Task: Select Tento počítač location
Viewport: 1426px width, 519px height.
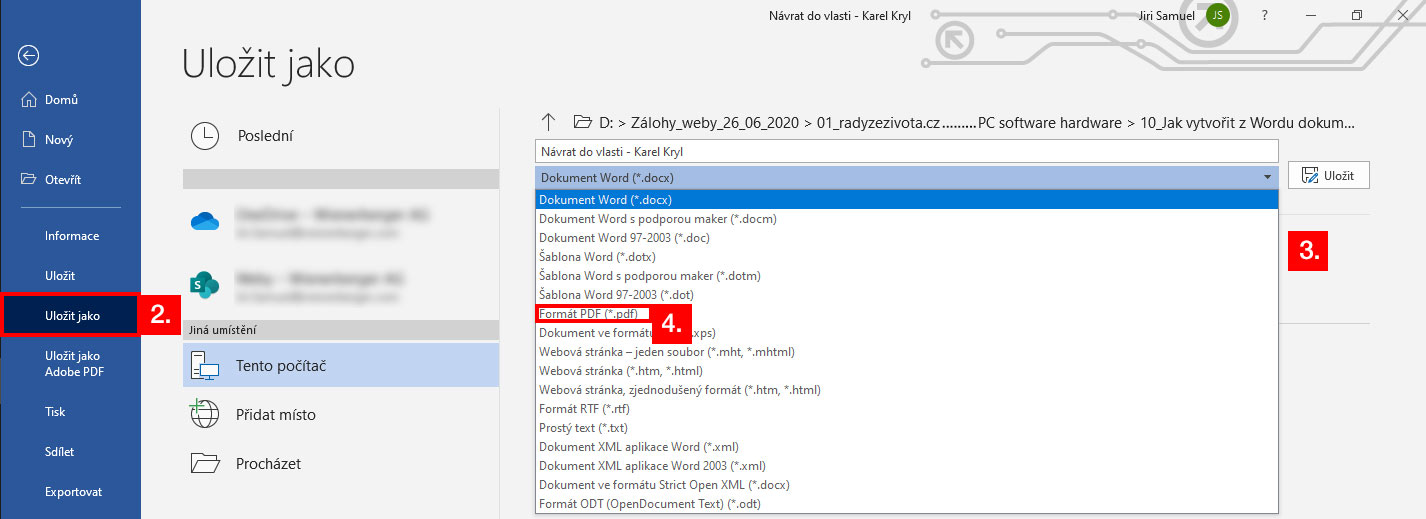Action: click(340, 365)
